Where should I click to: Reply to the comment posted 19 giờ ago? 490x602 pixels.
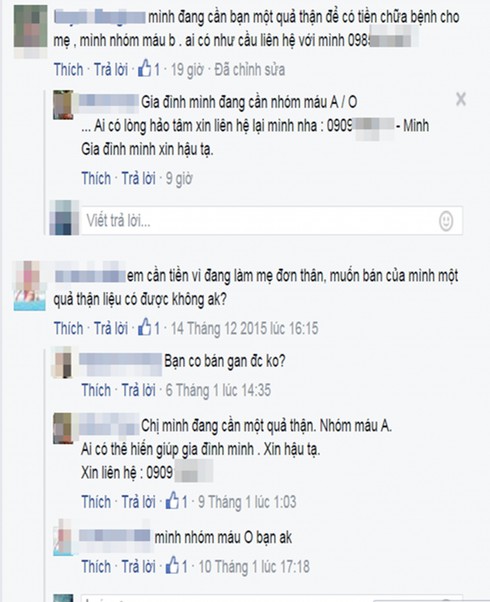111,69
